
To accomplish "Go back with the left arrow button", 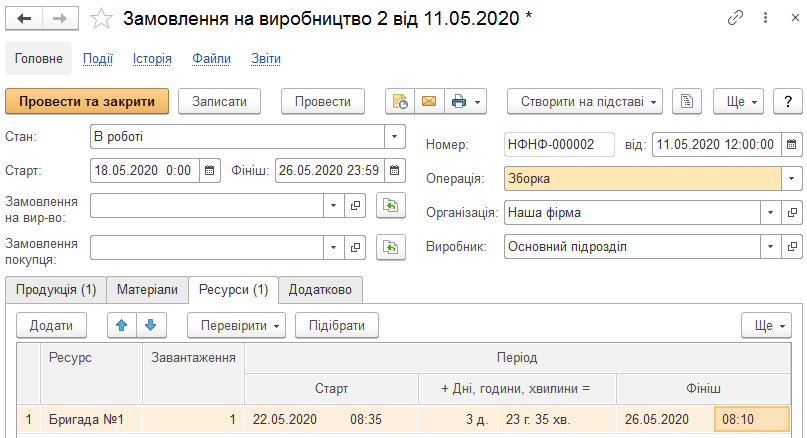I will pos(24,19).
